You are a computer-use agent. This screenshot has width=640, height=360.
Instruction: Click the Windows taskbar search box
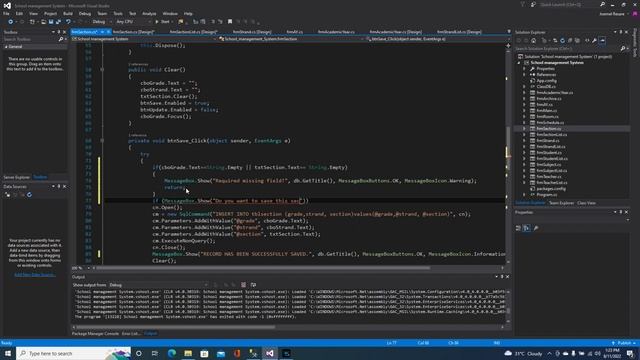(73, 353)
